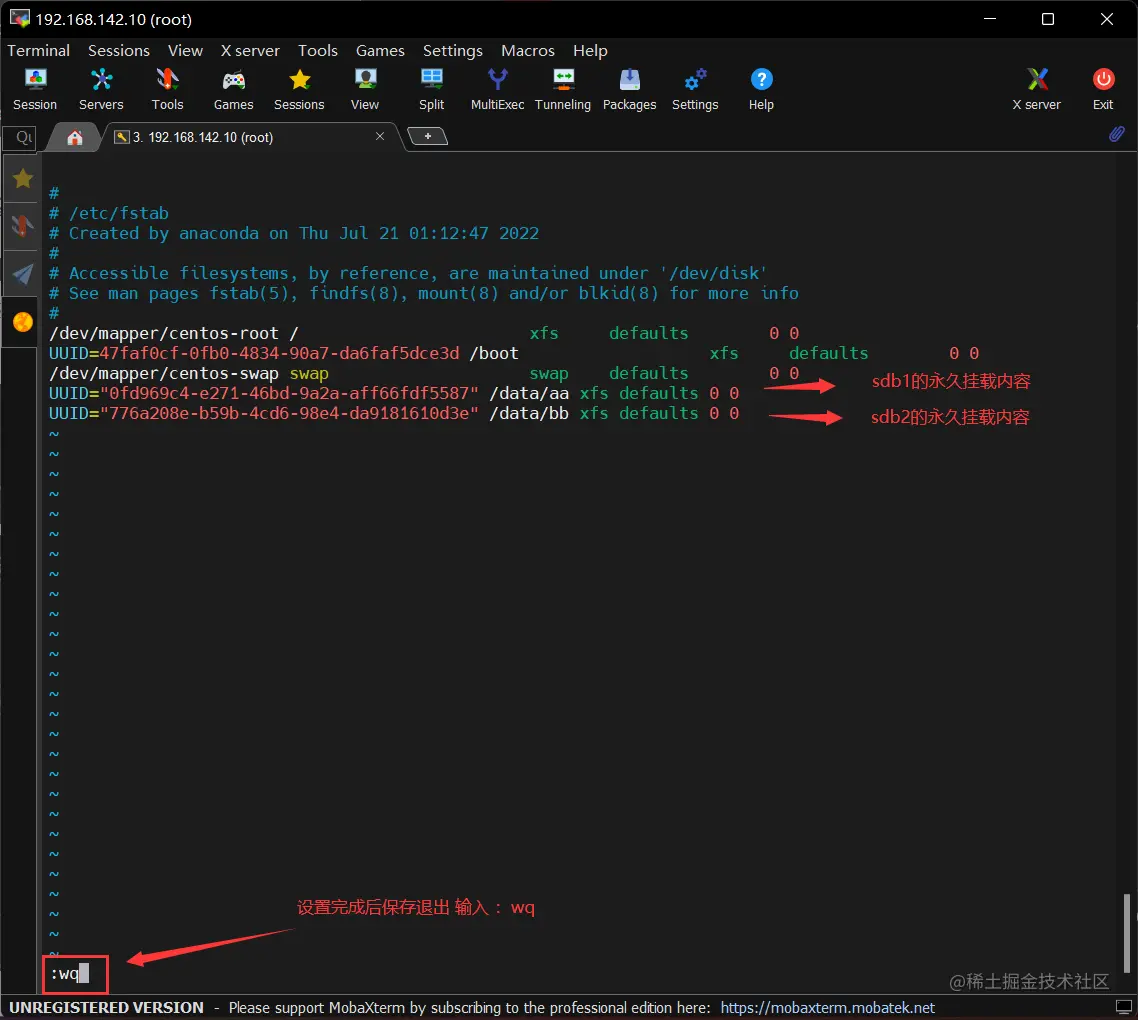Click the ':wq' vim command line

coord(70,974)
